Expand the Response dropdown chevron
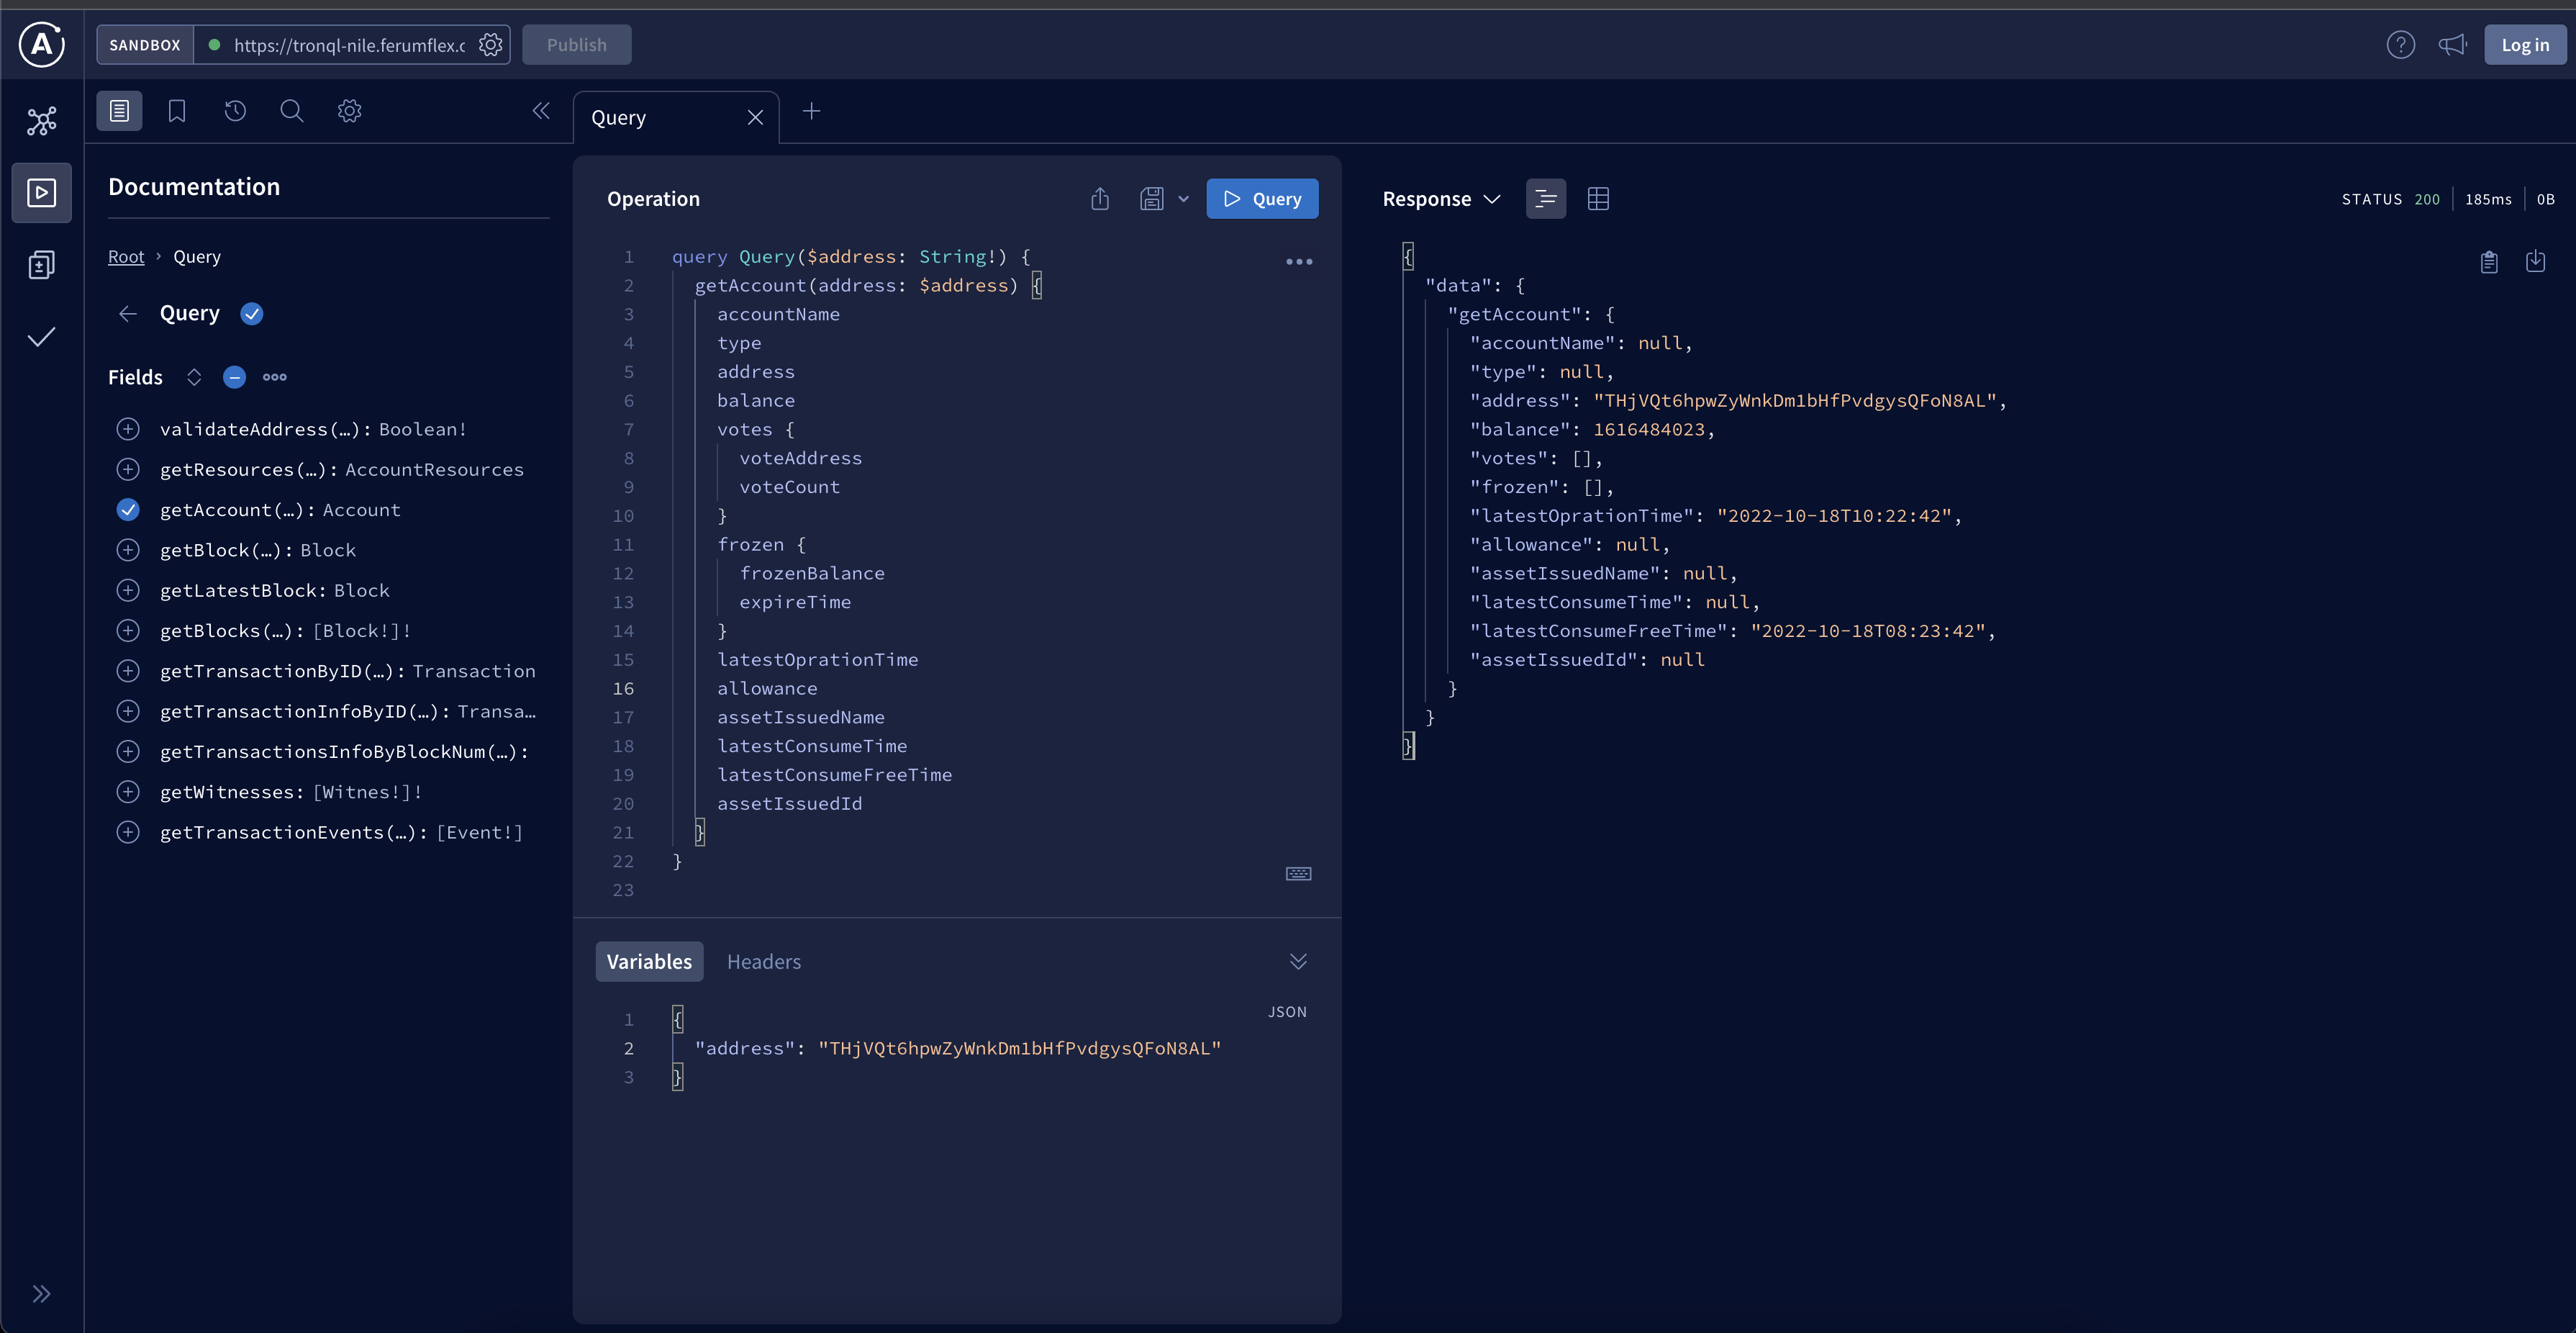The image size is (2576, 1333). (1492, 199)
